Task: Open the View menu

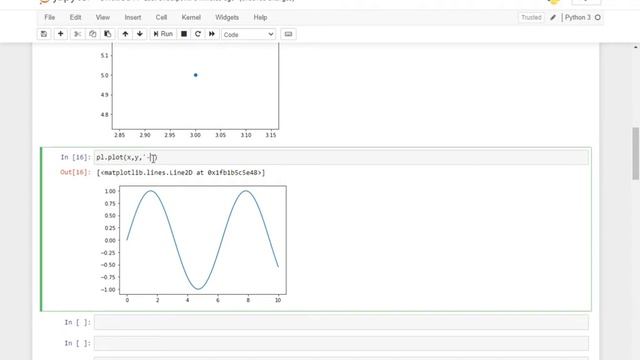Action: click(103, 18)
